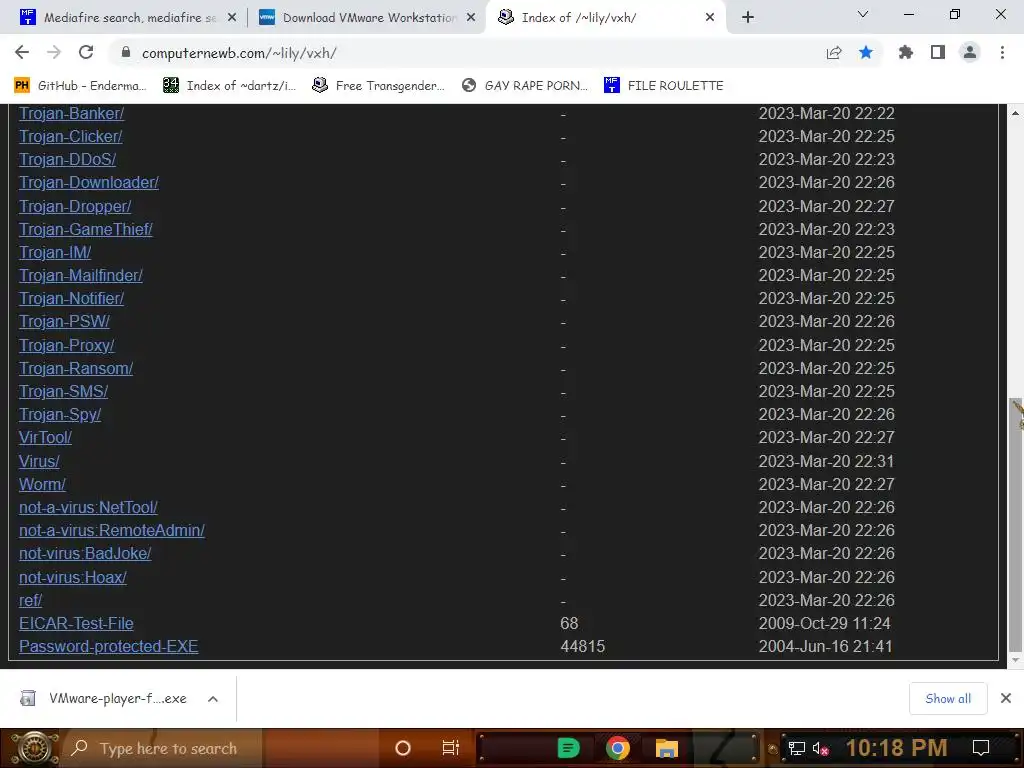The image size is (1024, 768).
Task: Open the notification center icon
Action: tap(980, 748)
